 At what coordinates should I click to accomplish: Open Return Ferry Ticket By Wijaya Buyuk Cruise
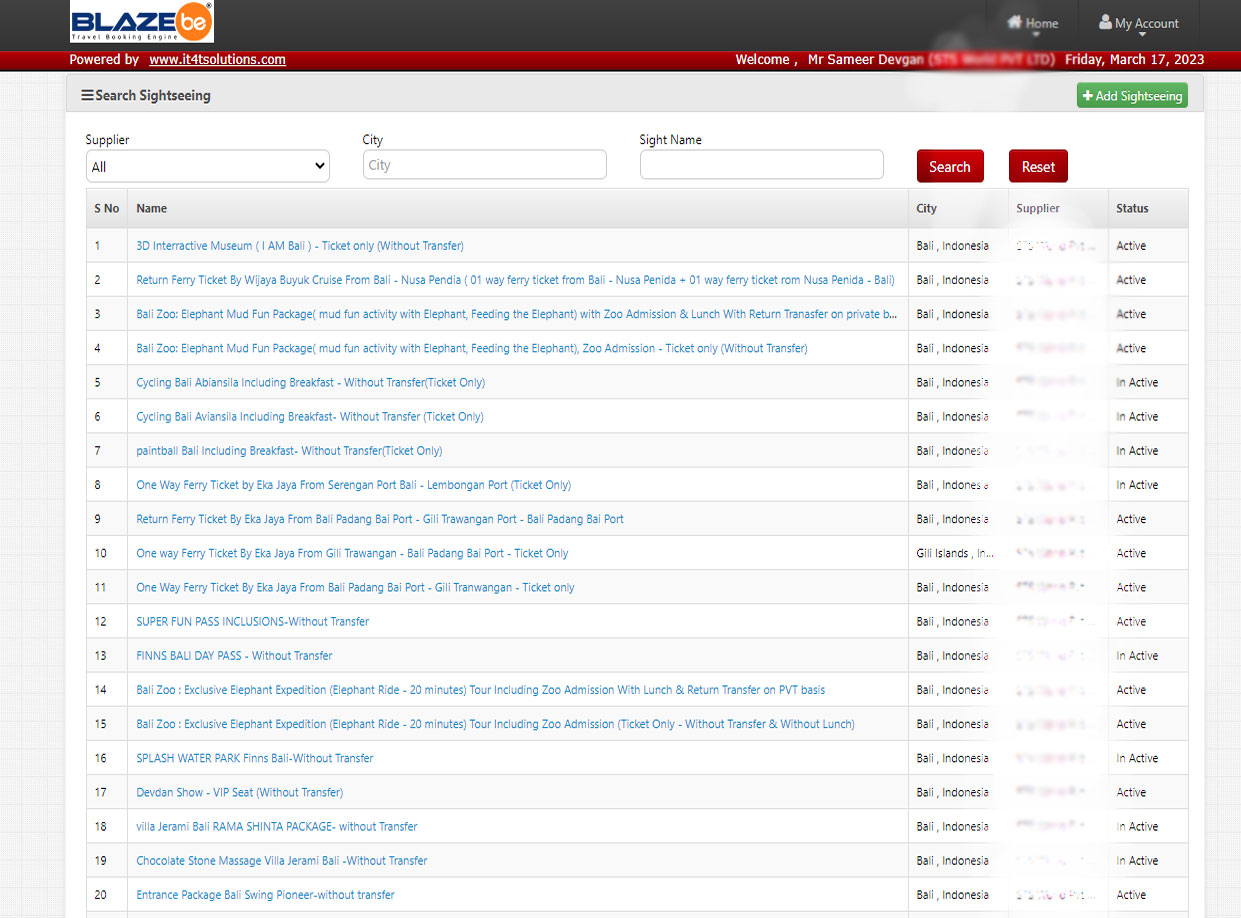pyautogui.click(x=515, y=280)
